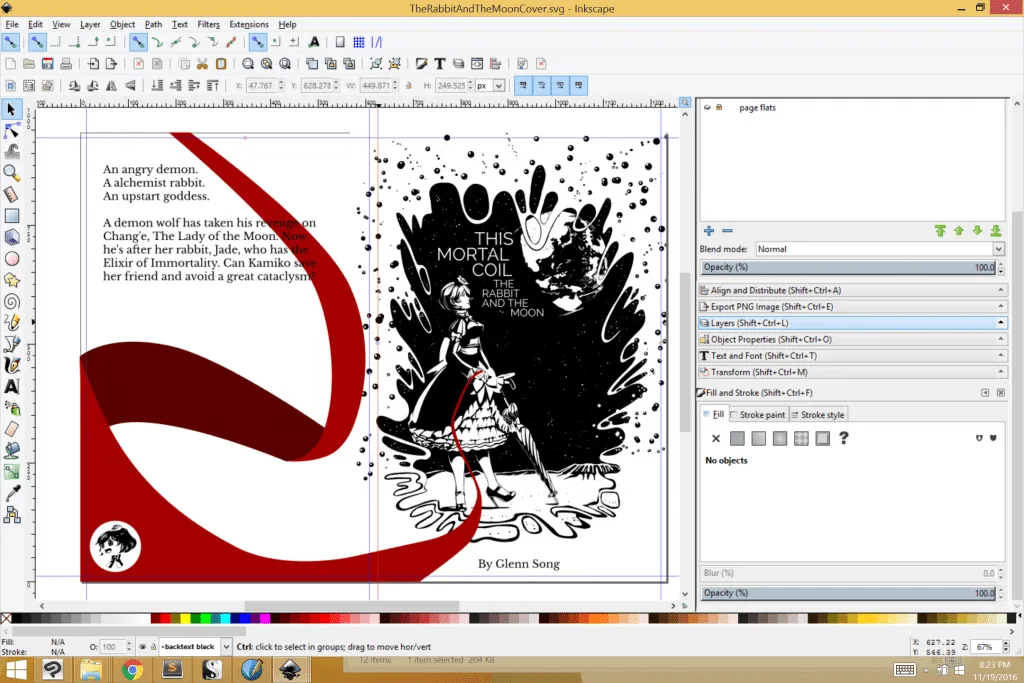Select the Spiral tool
The height and width of the screenshot is (683, 1024).
point(12,301)
